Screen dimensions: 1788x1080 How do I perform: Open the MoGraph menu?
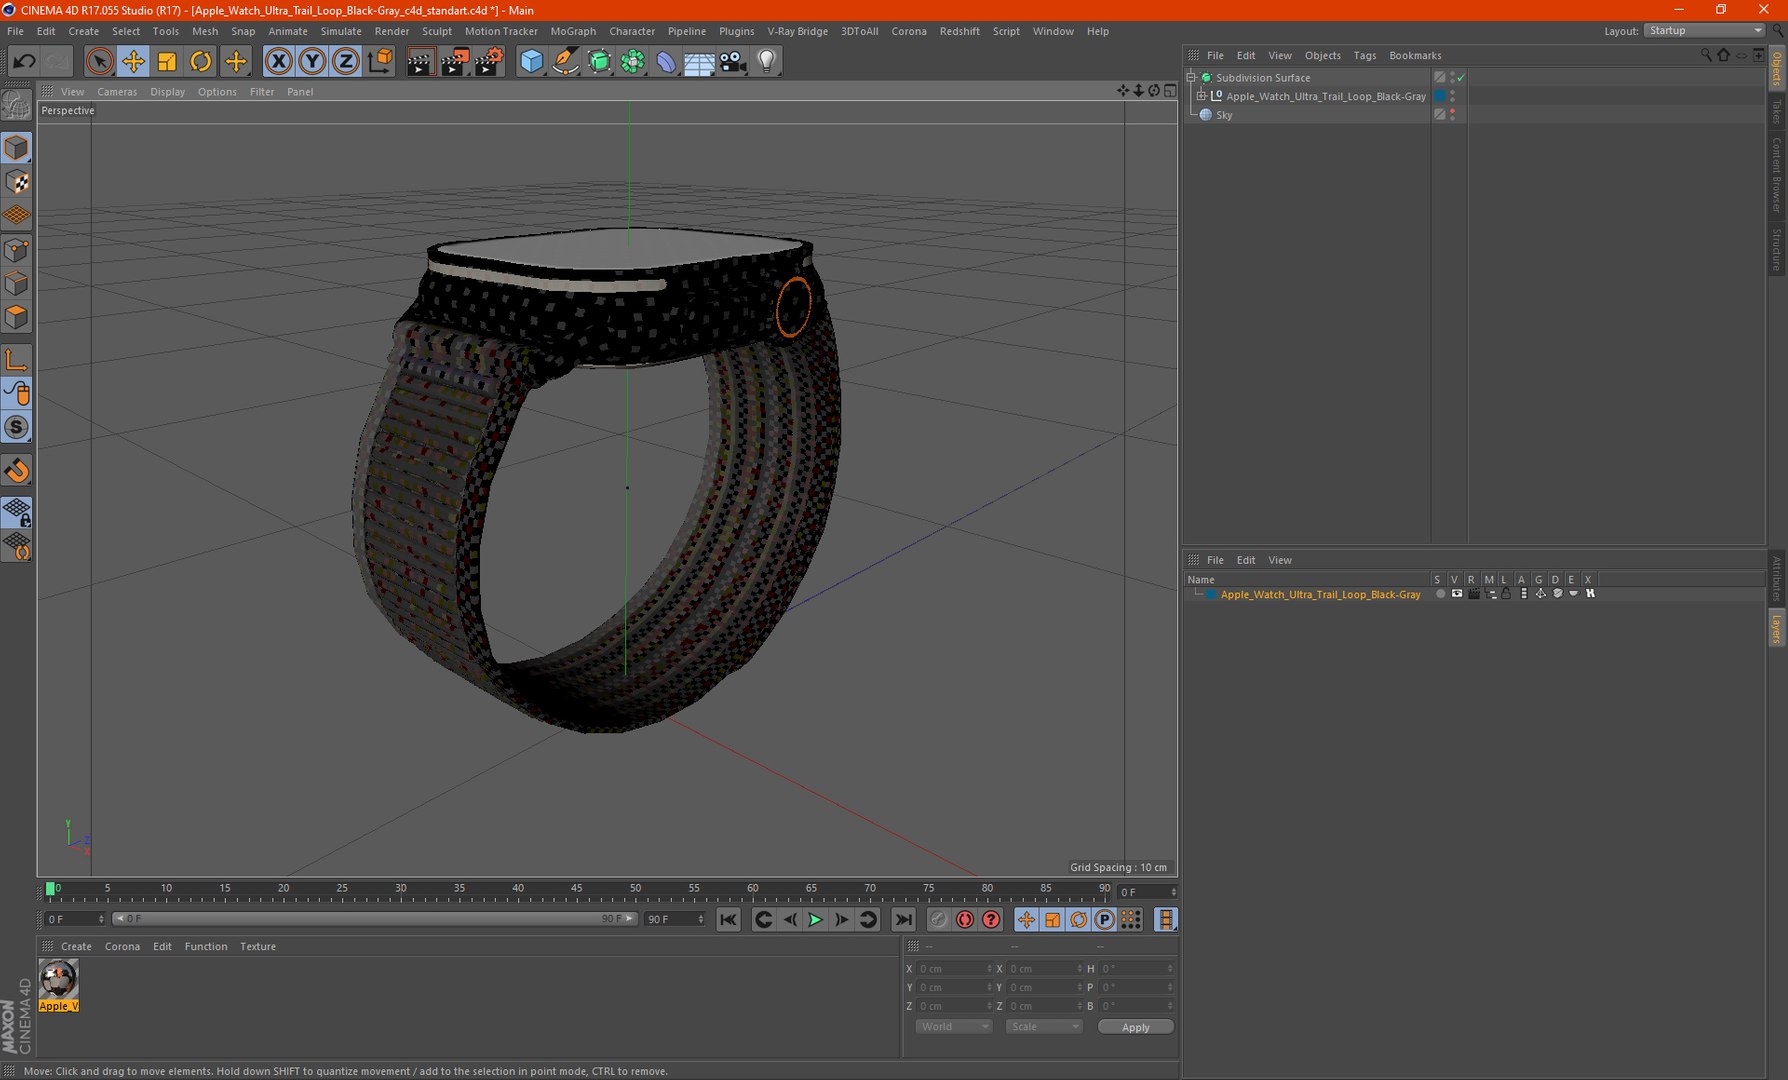(573, 31)
